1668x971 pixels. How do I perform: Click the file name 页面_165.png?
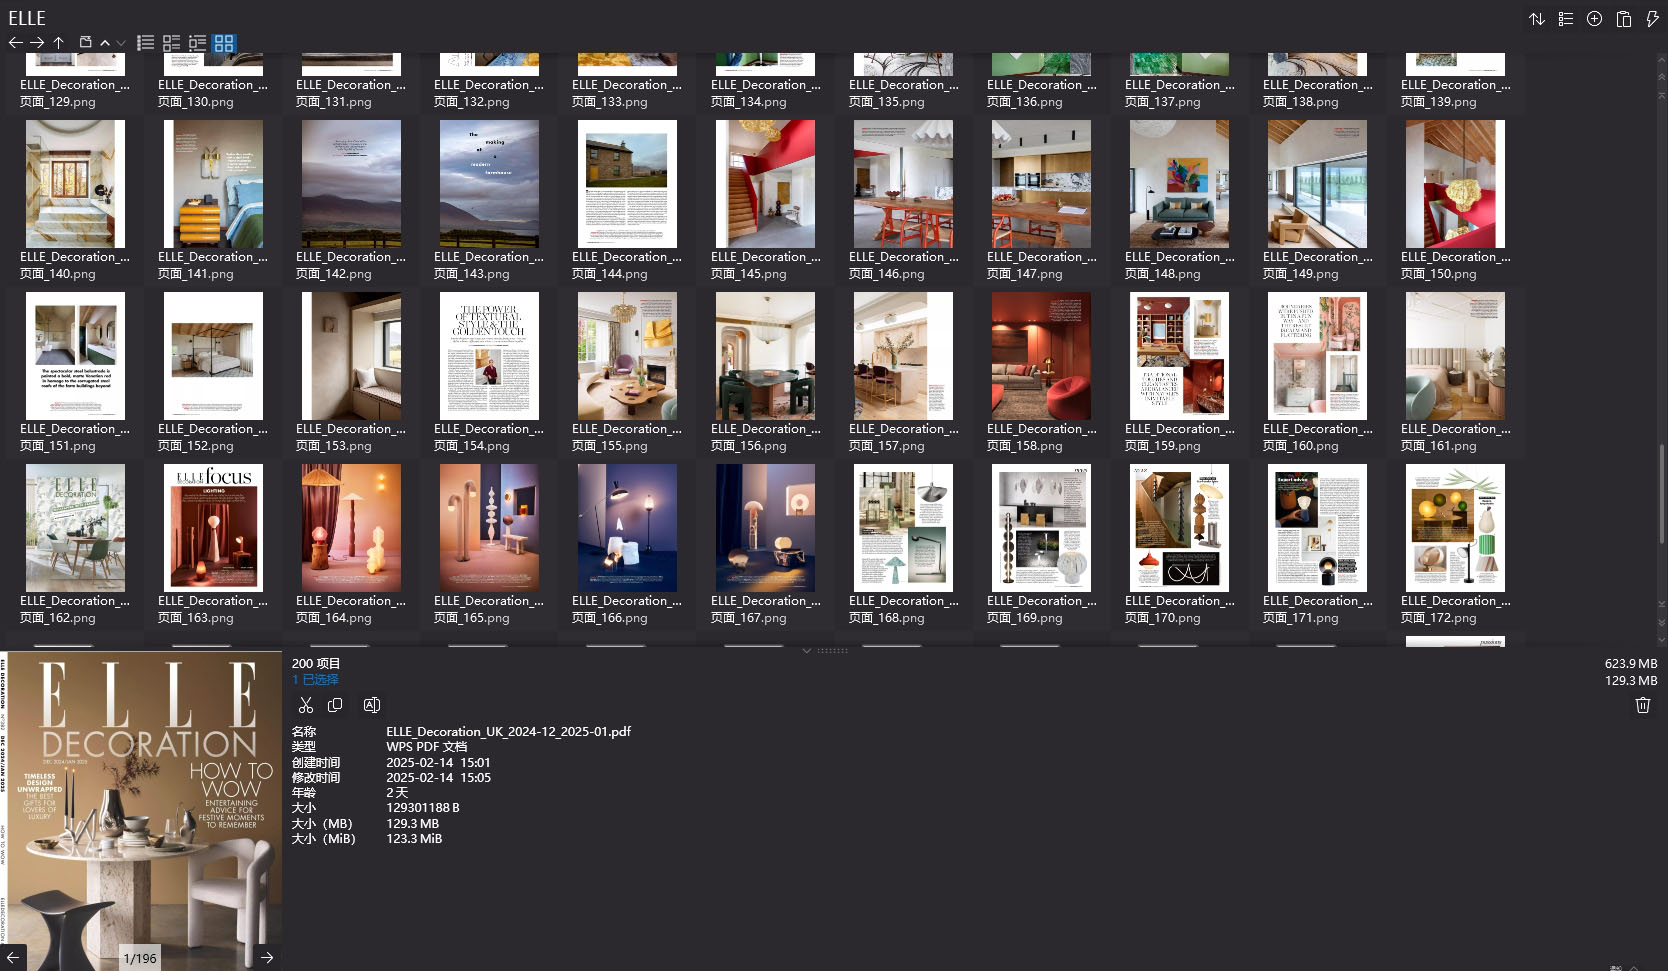click(472, 618)
